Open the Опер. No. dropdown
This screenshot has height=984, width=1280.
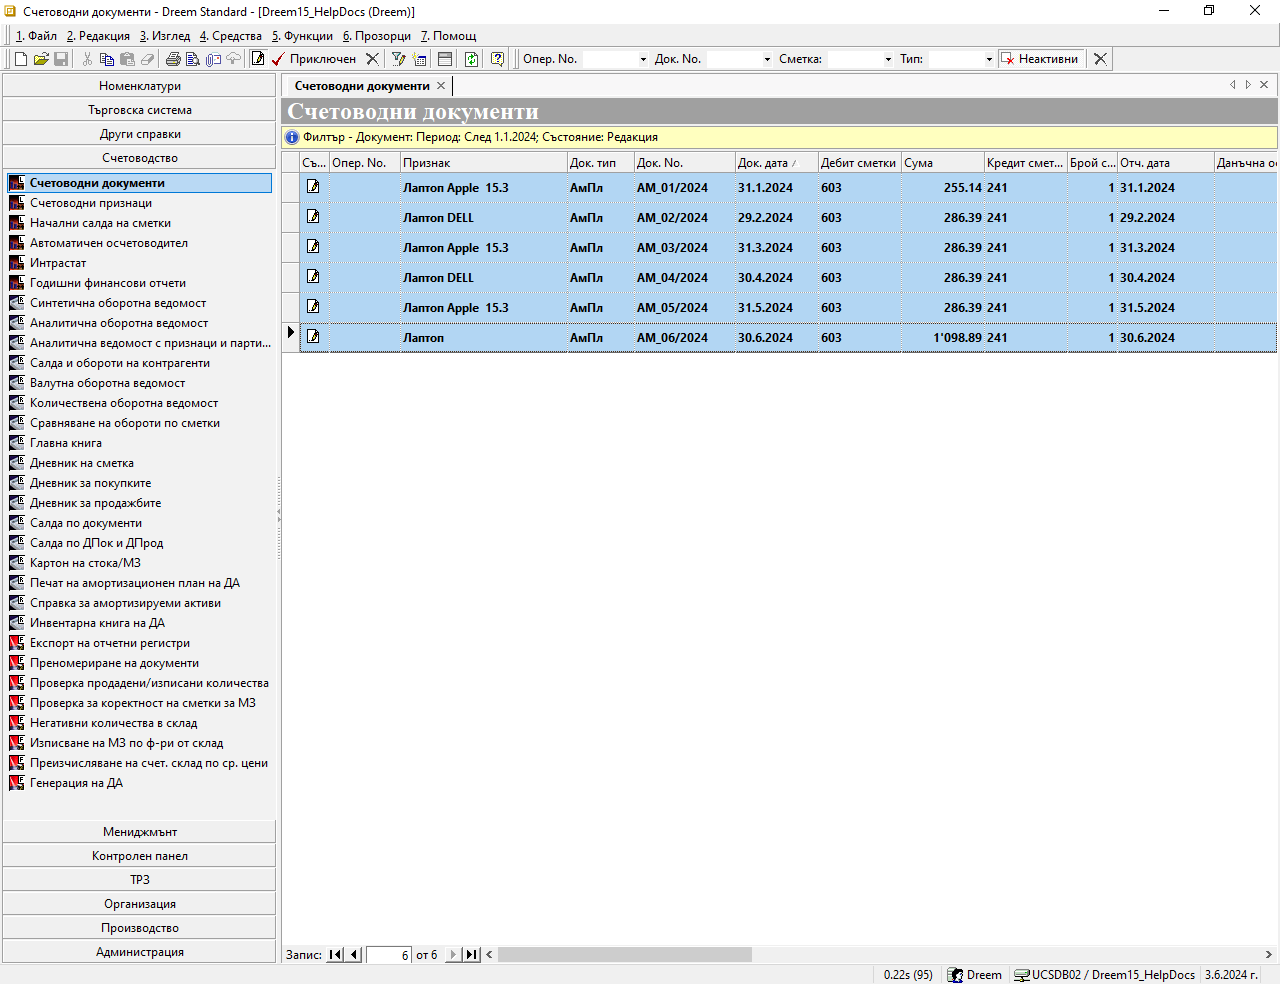[643, 60]
